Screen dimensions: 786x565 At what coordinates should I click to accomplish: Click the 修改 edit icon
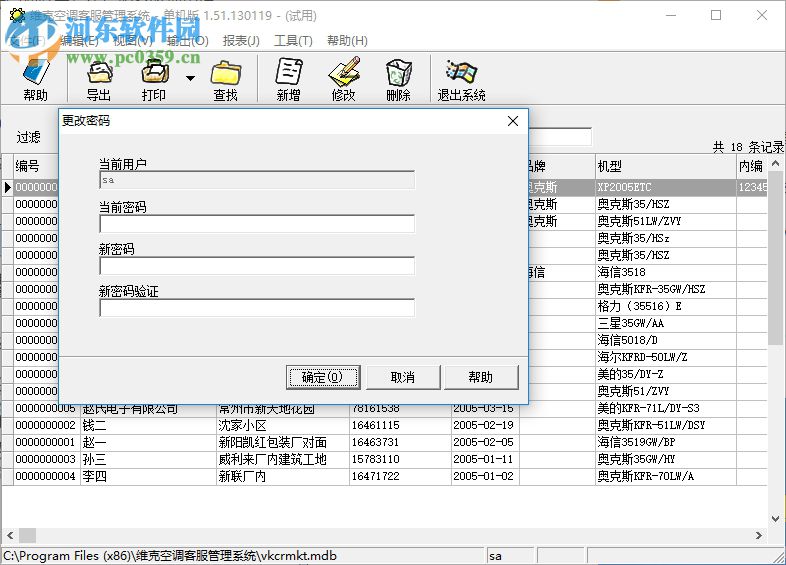(344, 79)
